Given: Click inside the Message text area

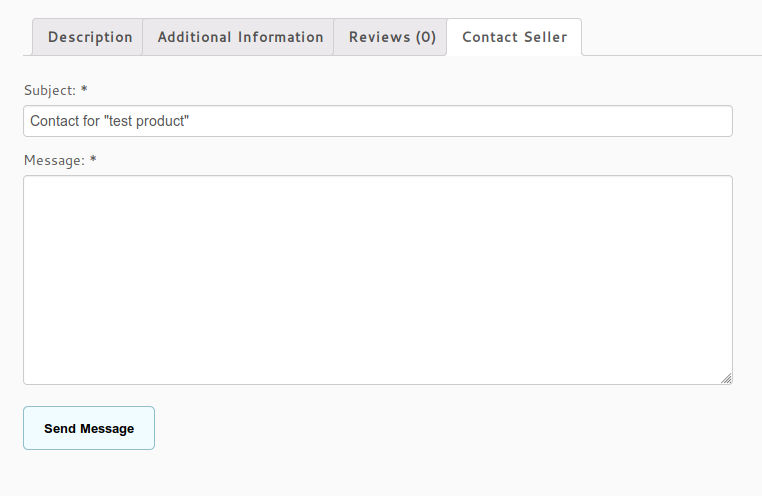Looking at the screenshot, I should coord(378,280).
